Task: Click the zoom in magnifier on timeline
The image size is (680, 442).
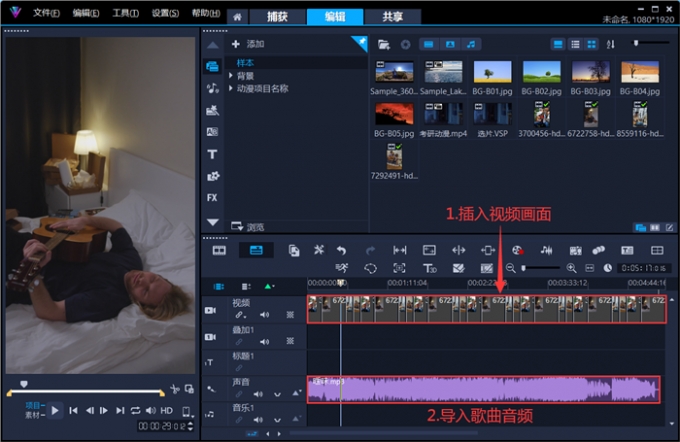Action: 572,268
